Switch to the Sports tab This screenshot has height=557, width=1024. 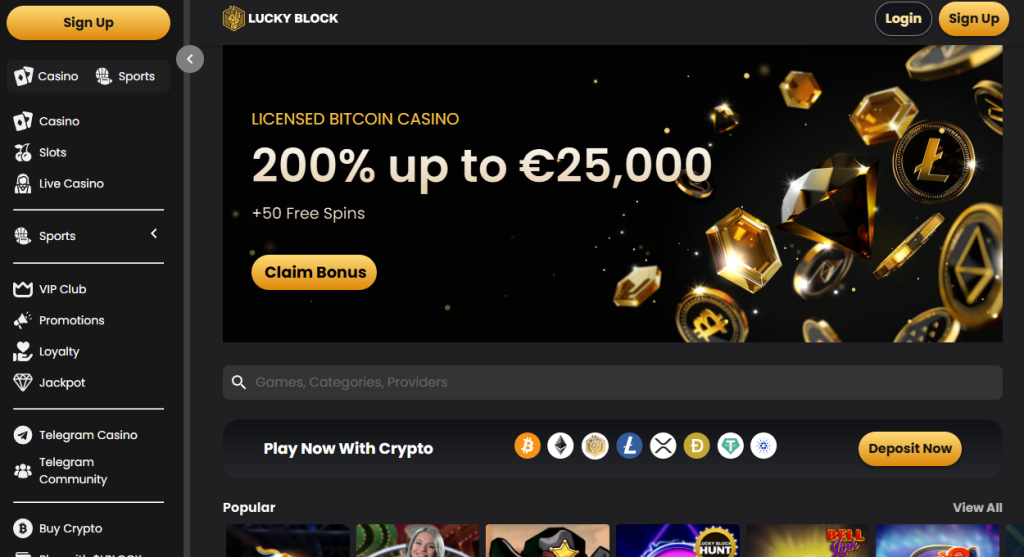coord(125,76)
